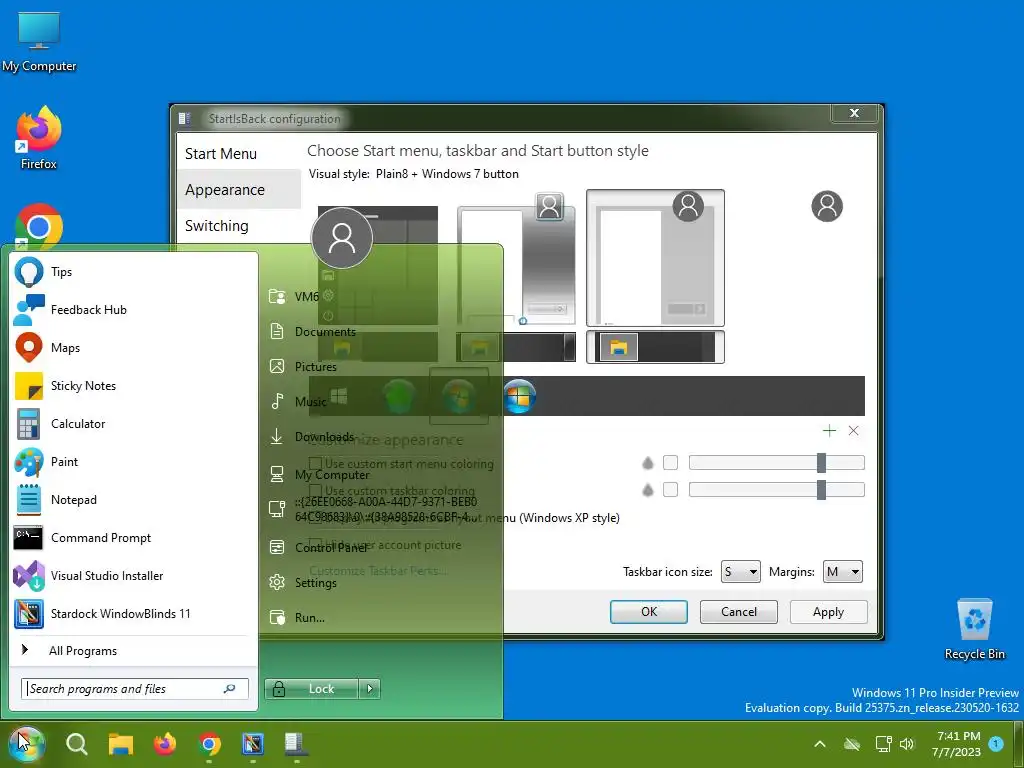
Task: Click user account picture in start menu
Action: click(342, 238)
